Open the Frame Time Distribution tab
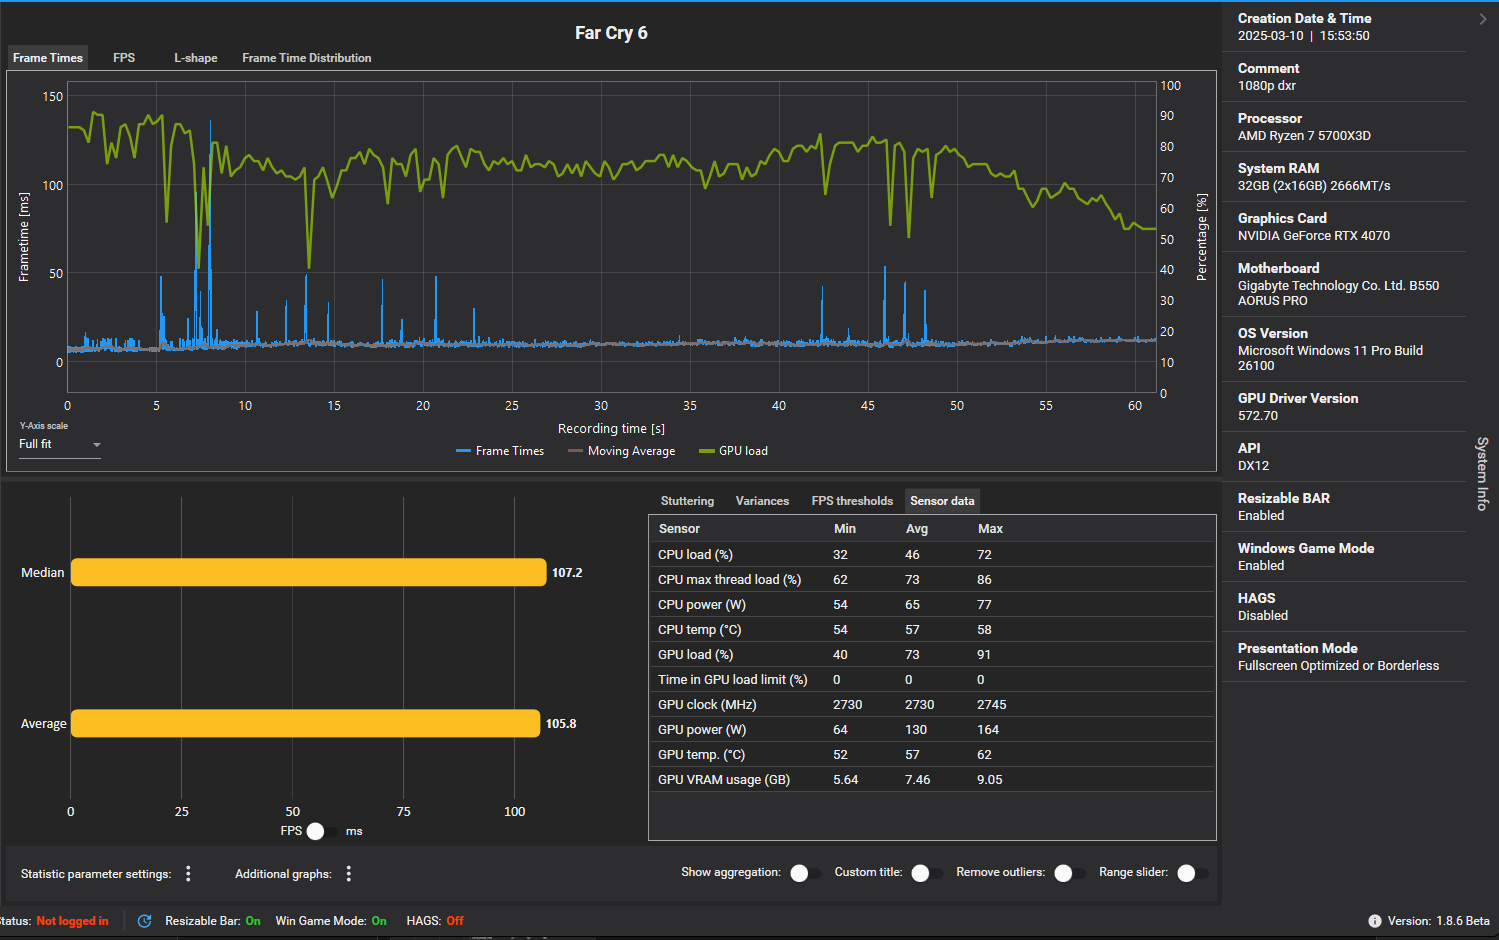1499x940 pixels. coord(307,58)
